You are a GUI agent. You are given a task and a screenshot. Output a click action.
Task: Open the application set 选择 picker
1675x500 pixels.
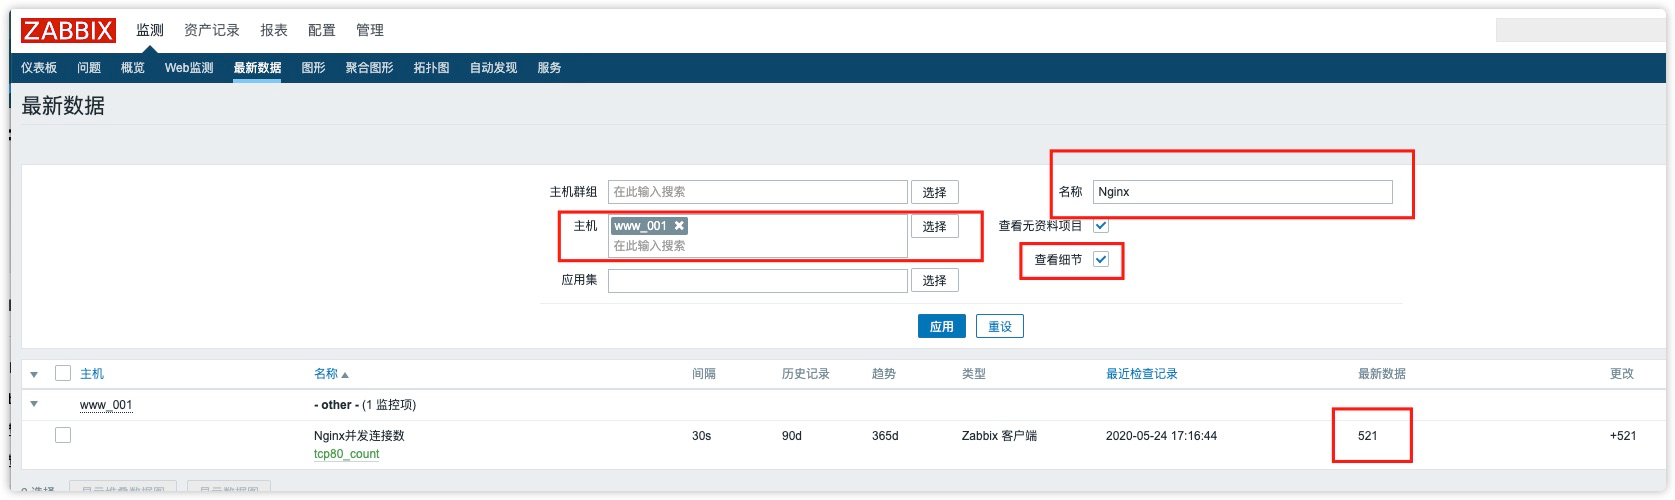tap(935, 280)
